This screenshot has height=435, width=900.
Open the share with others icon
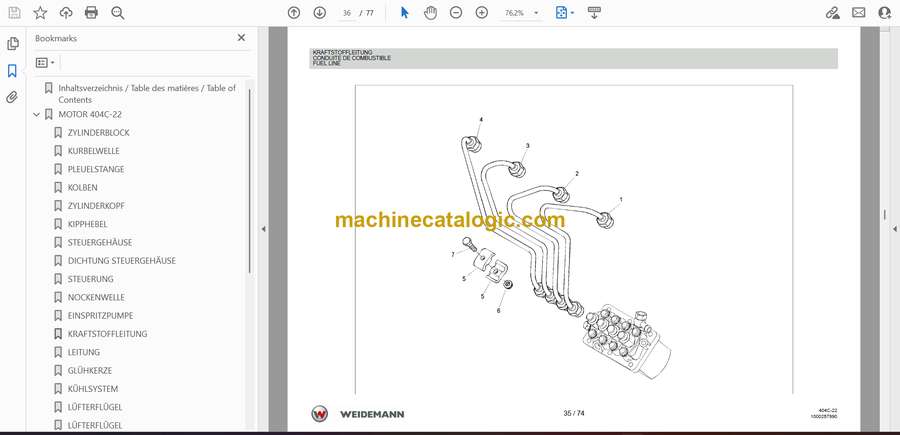[x=885, y=13]
